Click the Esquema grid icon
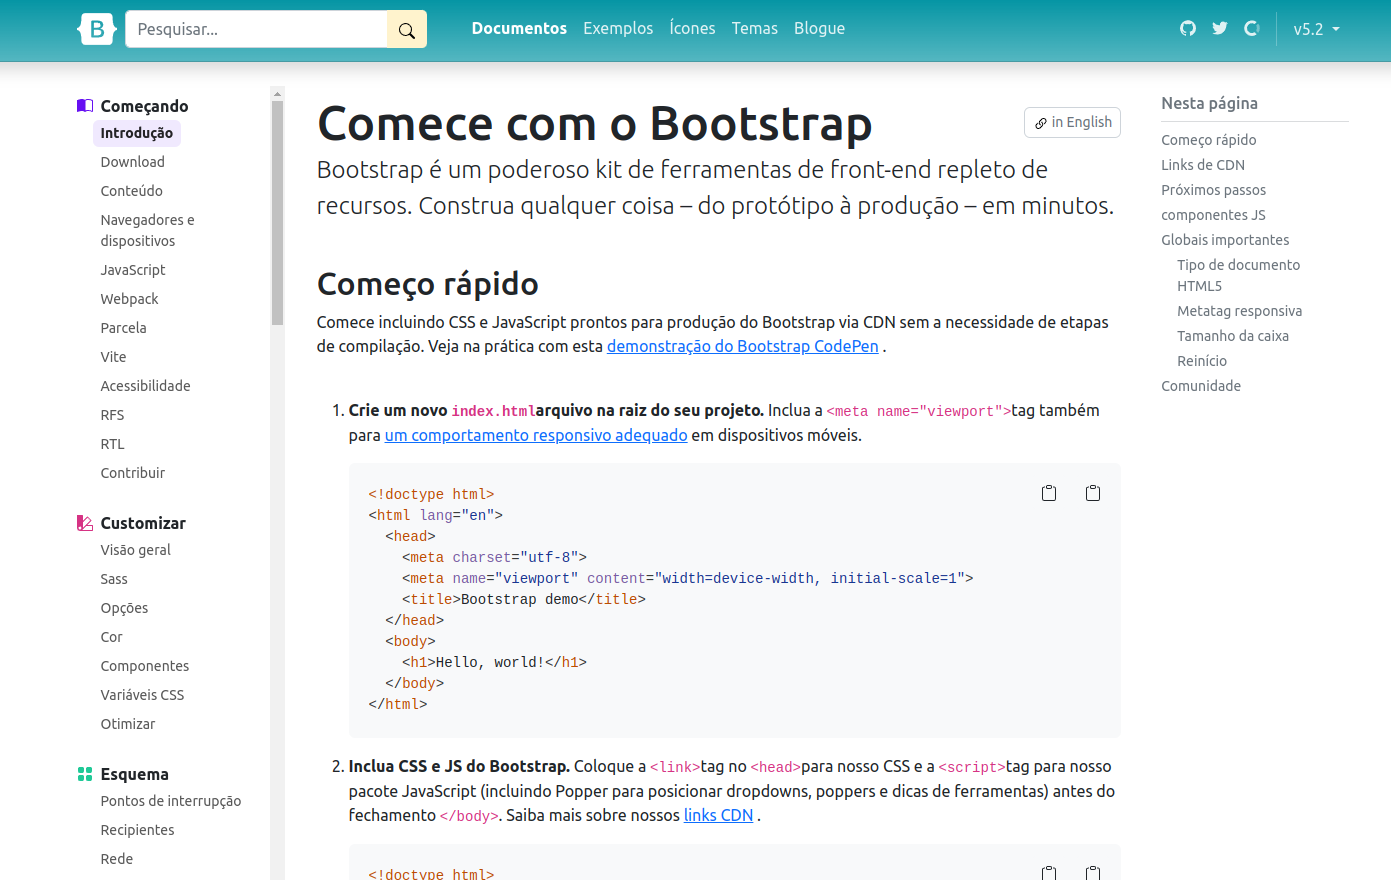This screenshot has width=1391, height=880. [85, 774]
